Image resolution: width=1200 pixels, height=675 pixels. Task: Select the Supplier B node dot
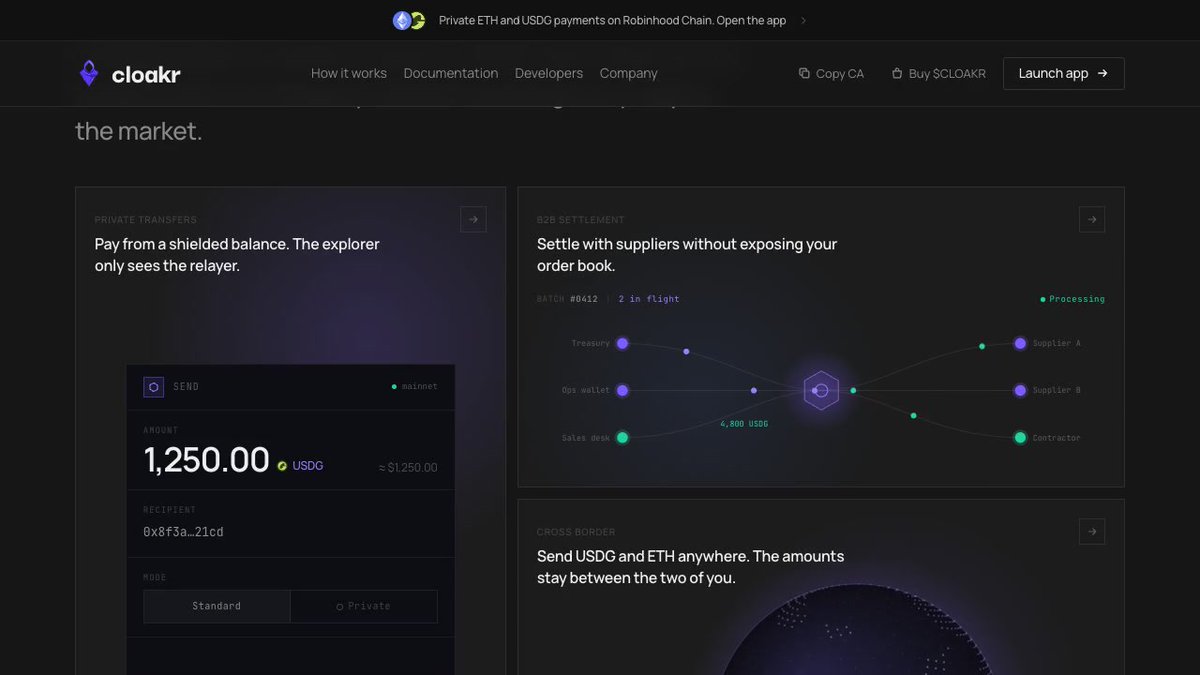click(x=1020, y=390)
